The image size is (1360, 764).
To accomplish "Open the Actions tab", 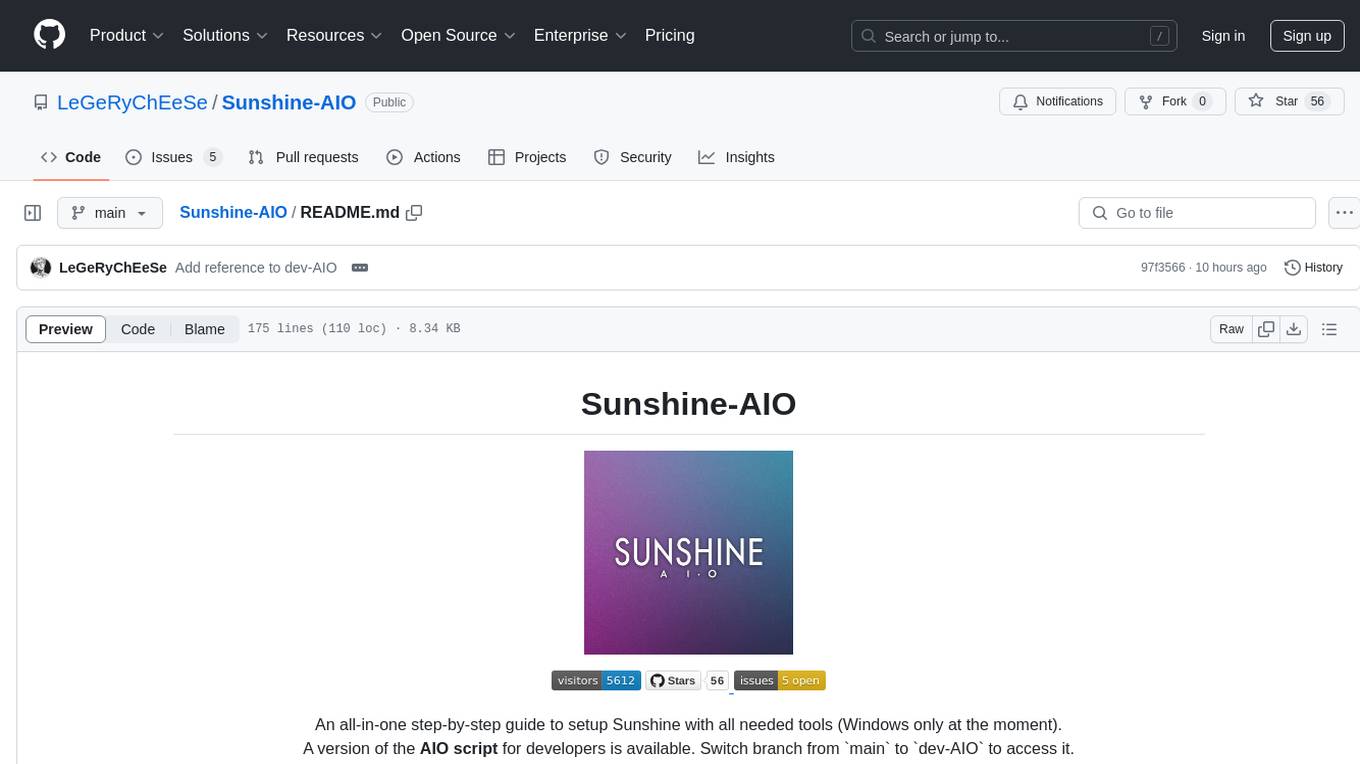I will [423, 157].
